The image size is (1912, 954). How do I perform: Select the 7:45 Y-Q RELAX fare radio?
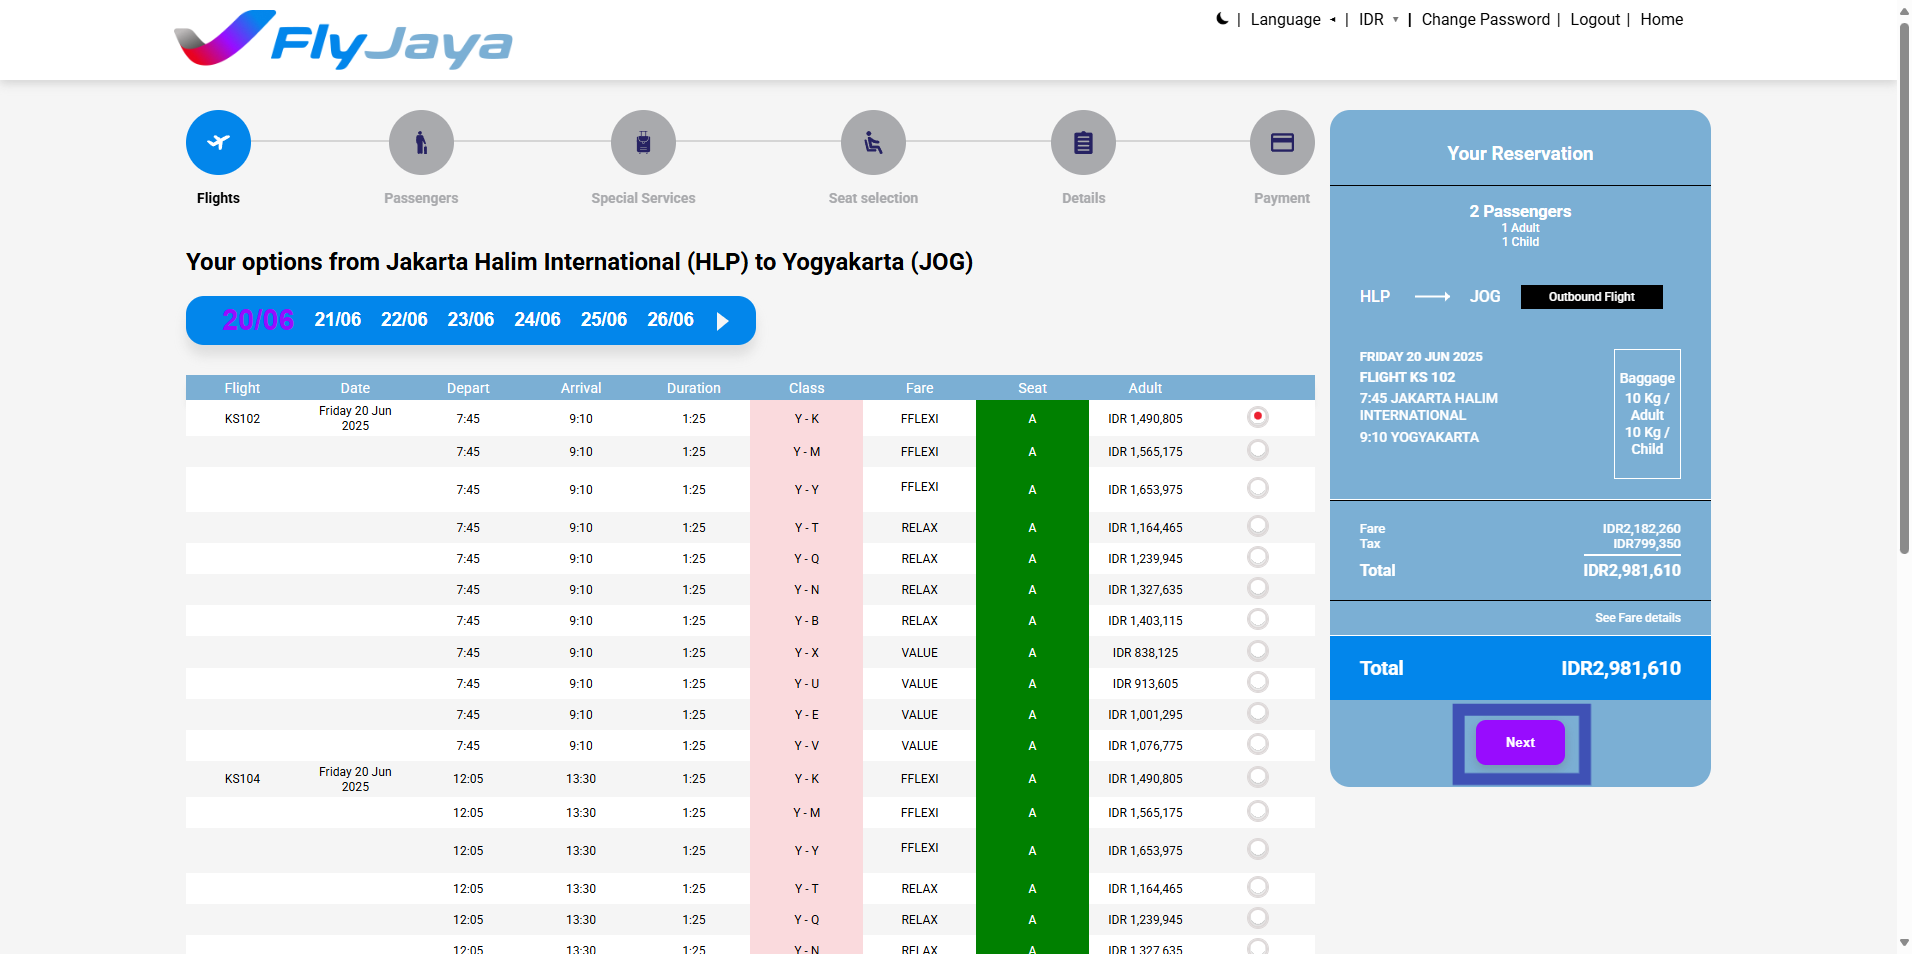(1258, 557)
